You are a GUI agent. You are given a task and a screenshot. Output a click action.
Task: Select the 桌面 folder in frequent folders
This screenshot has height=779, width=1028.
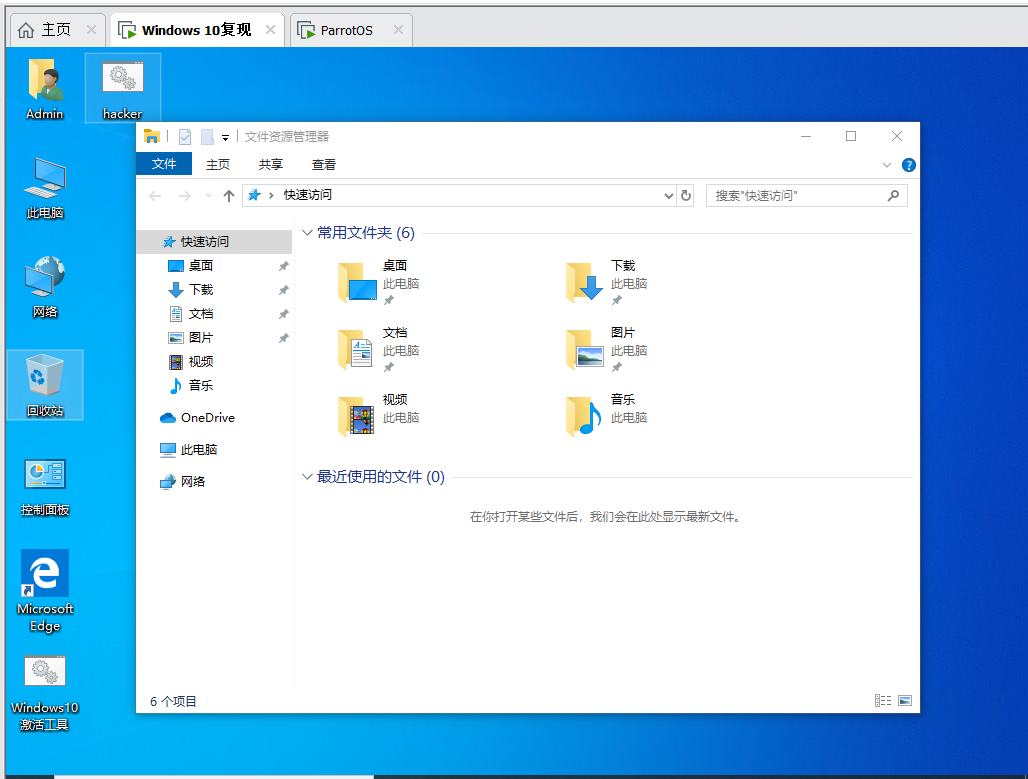pyautogui.click(x=380, y=282)
